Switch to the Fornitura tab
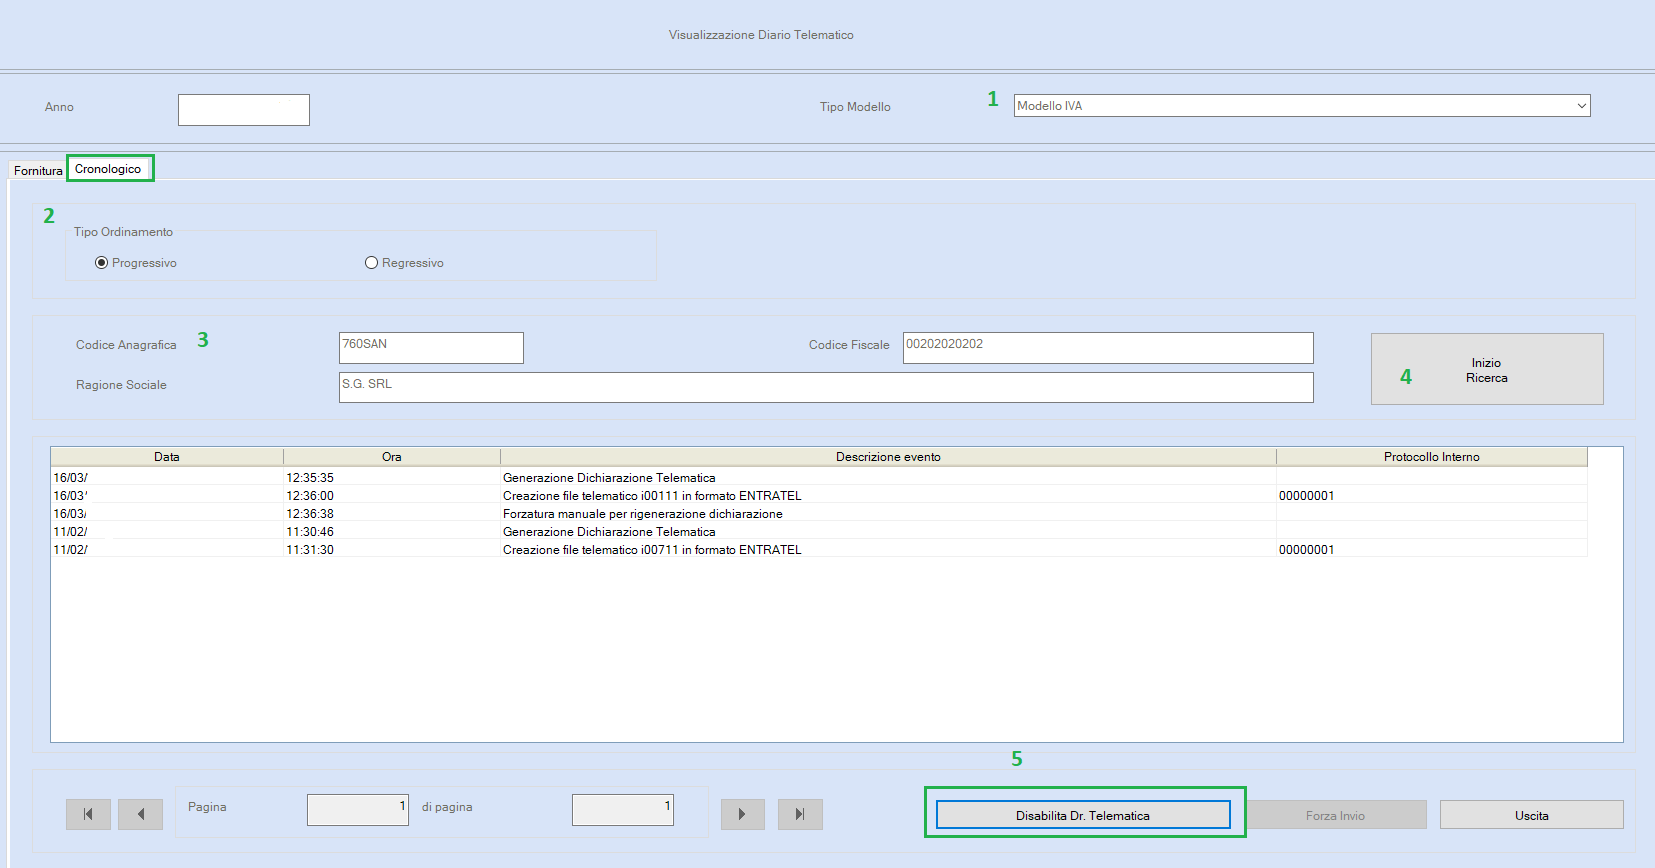Screen dimensions: 1655x868 click(x=38, y=171)
